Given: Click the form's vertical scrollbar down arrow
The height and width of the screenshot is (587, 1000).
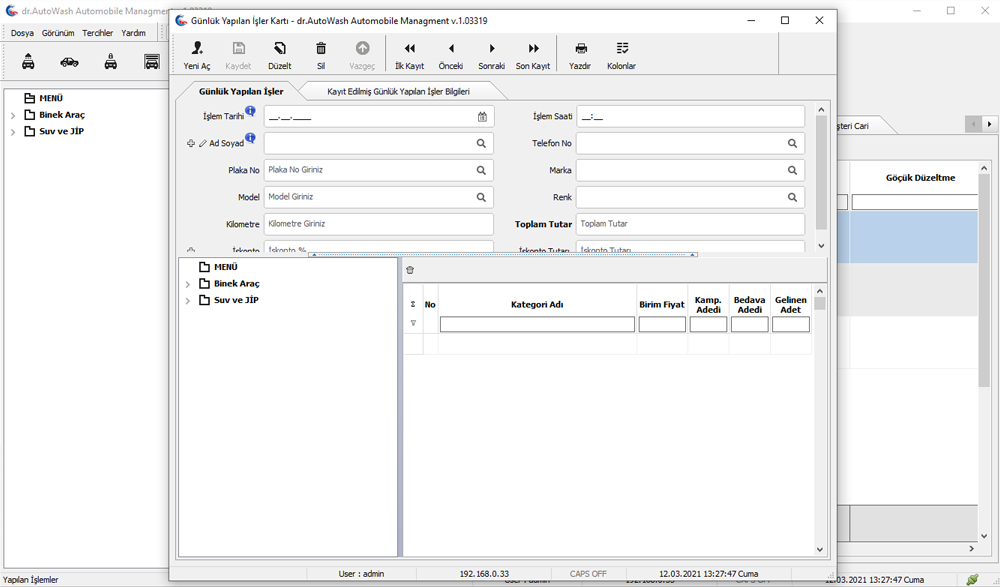Looking at the screenshot, I should coord(821,246).
